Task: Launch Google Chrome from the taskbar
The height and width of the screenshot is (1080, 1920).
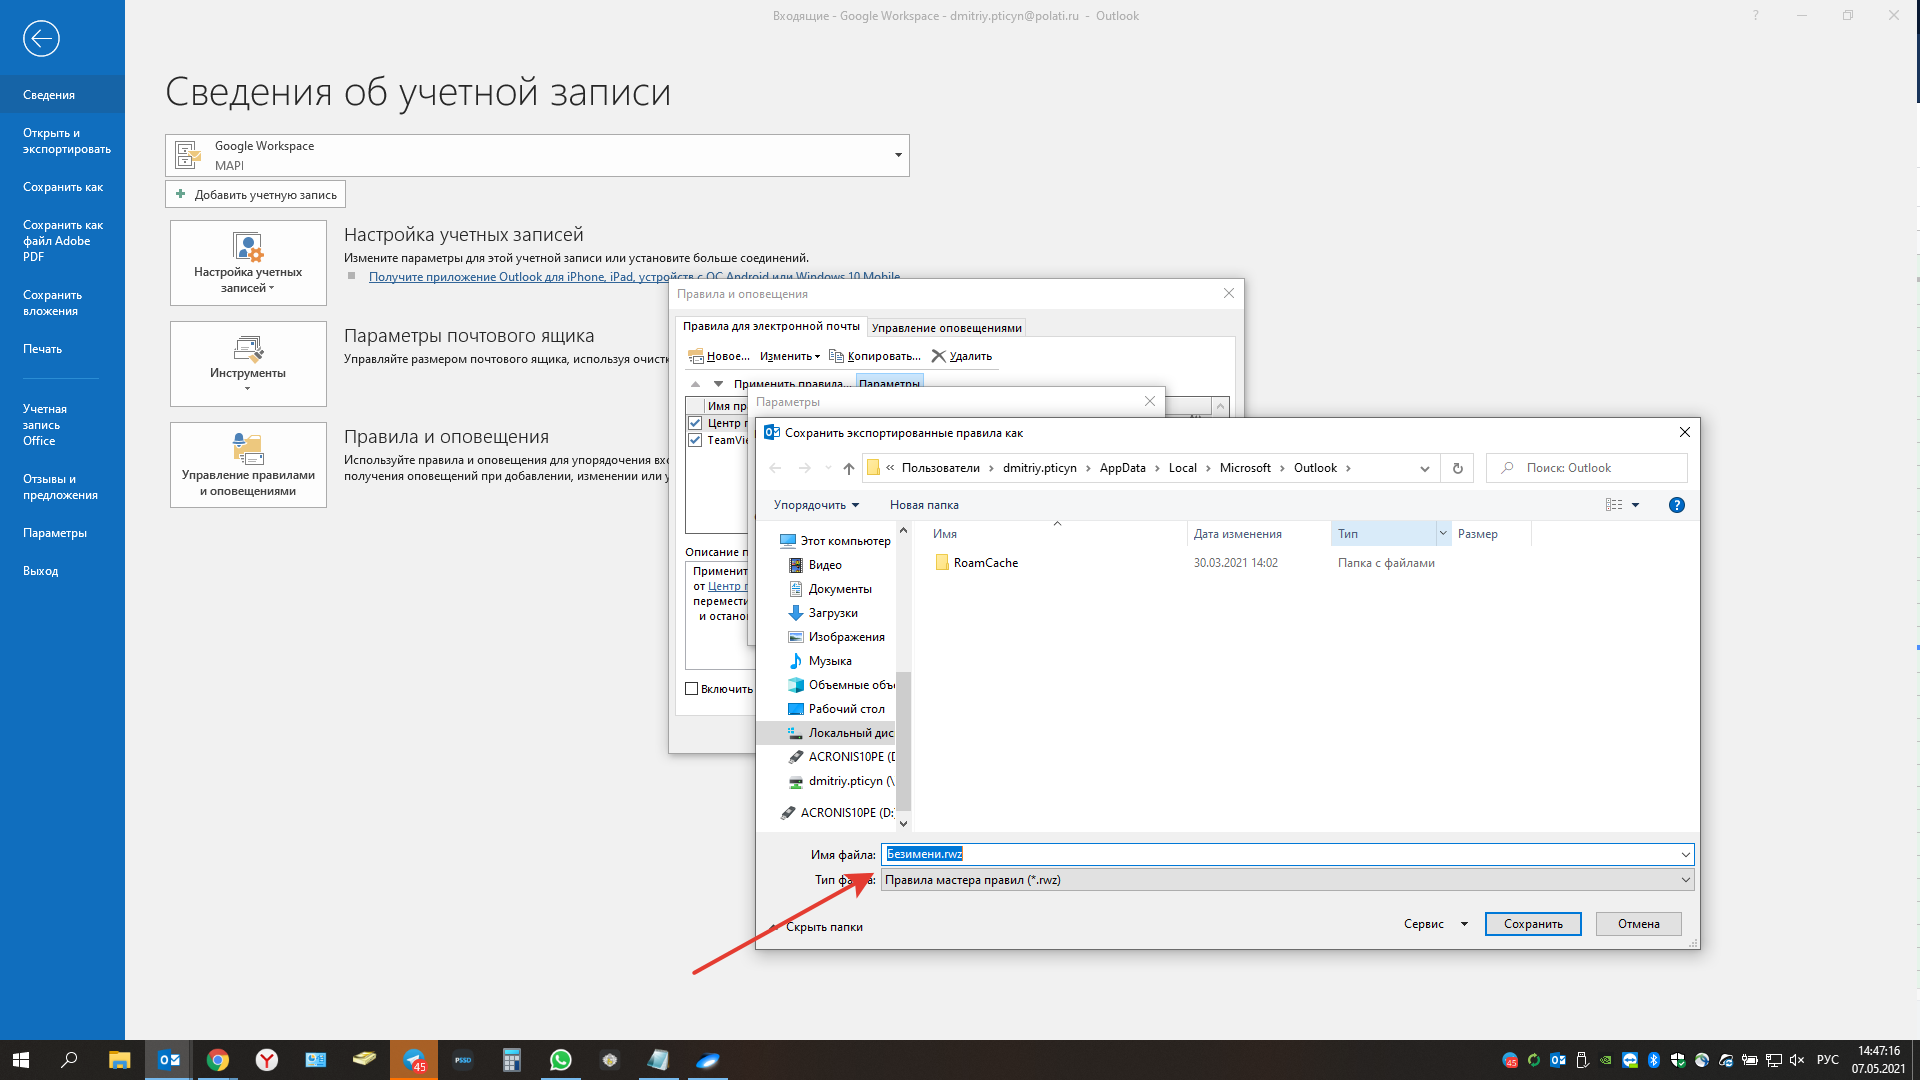Action: point(217,1060)
